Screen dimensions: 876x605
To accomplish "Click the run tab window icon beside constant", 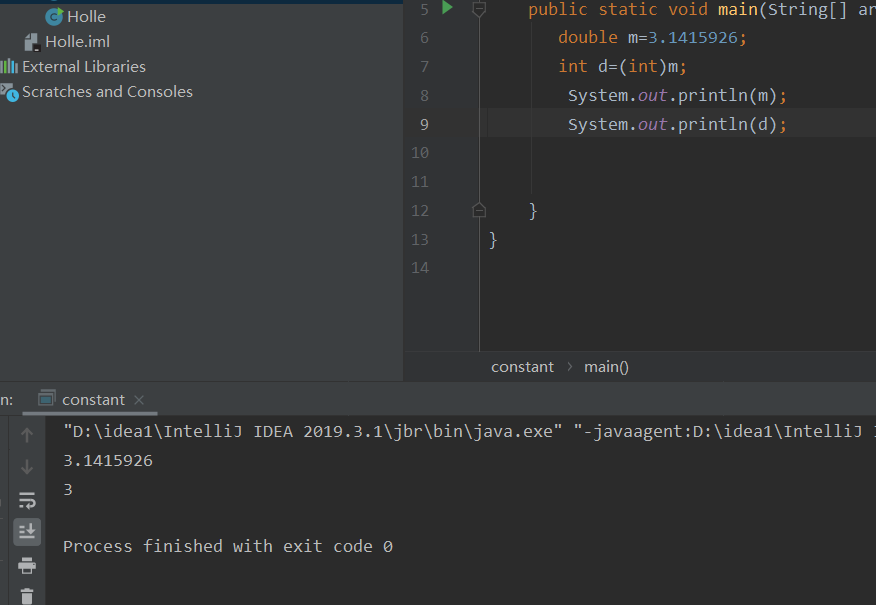I will point(46,399).
